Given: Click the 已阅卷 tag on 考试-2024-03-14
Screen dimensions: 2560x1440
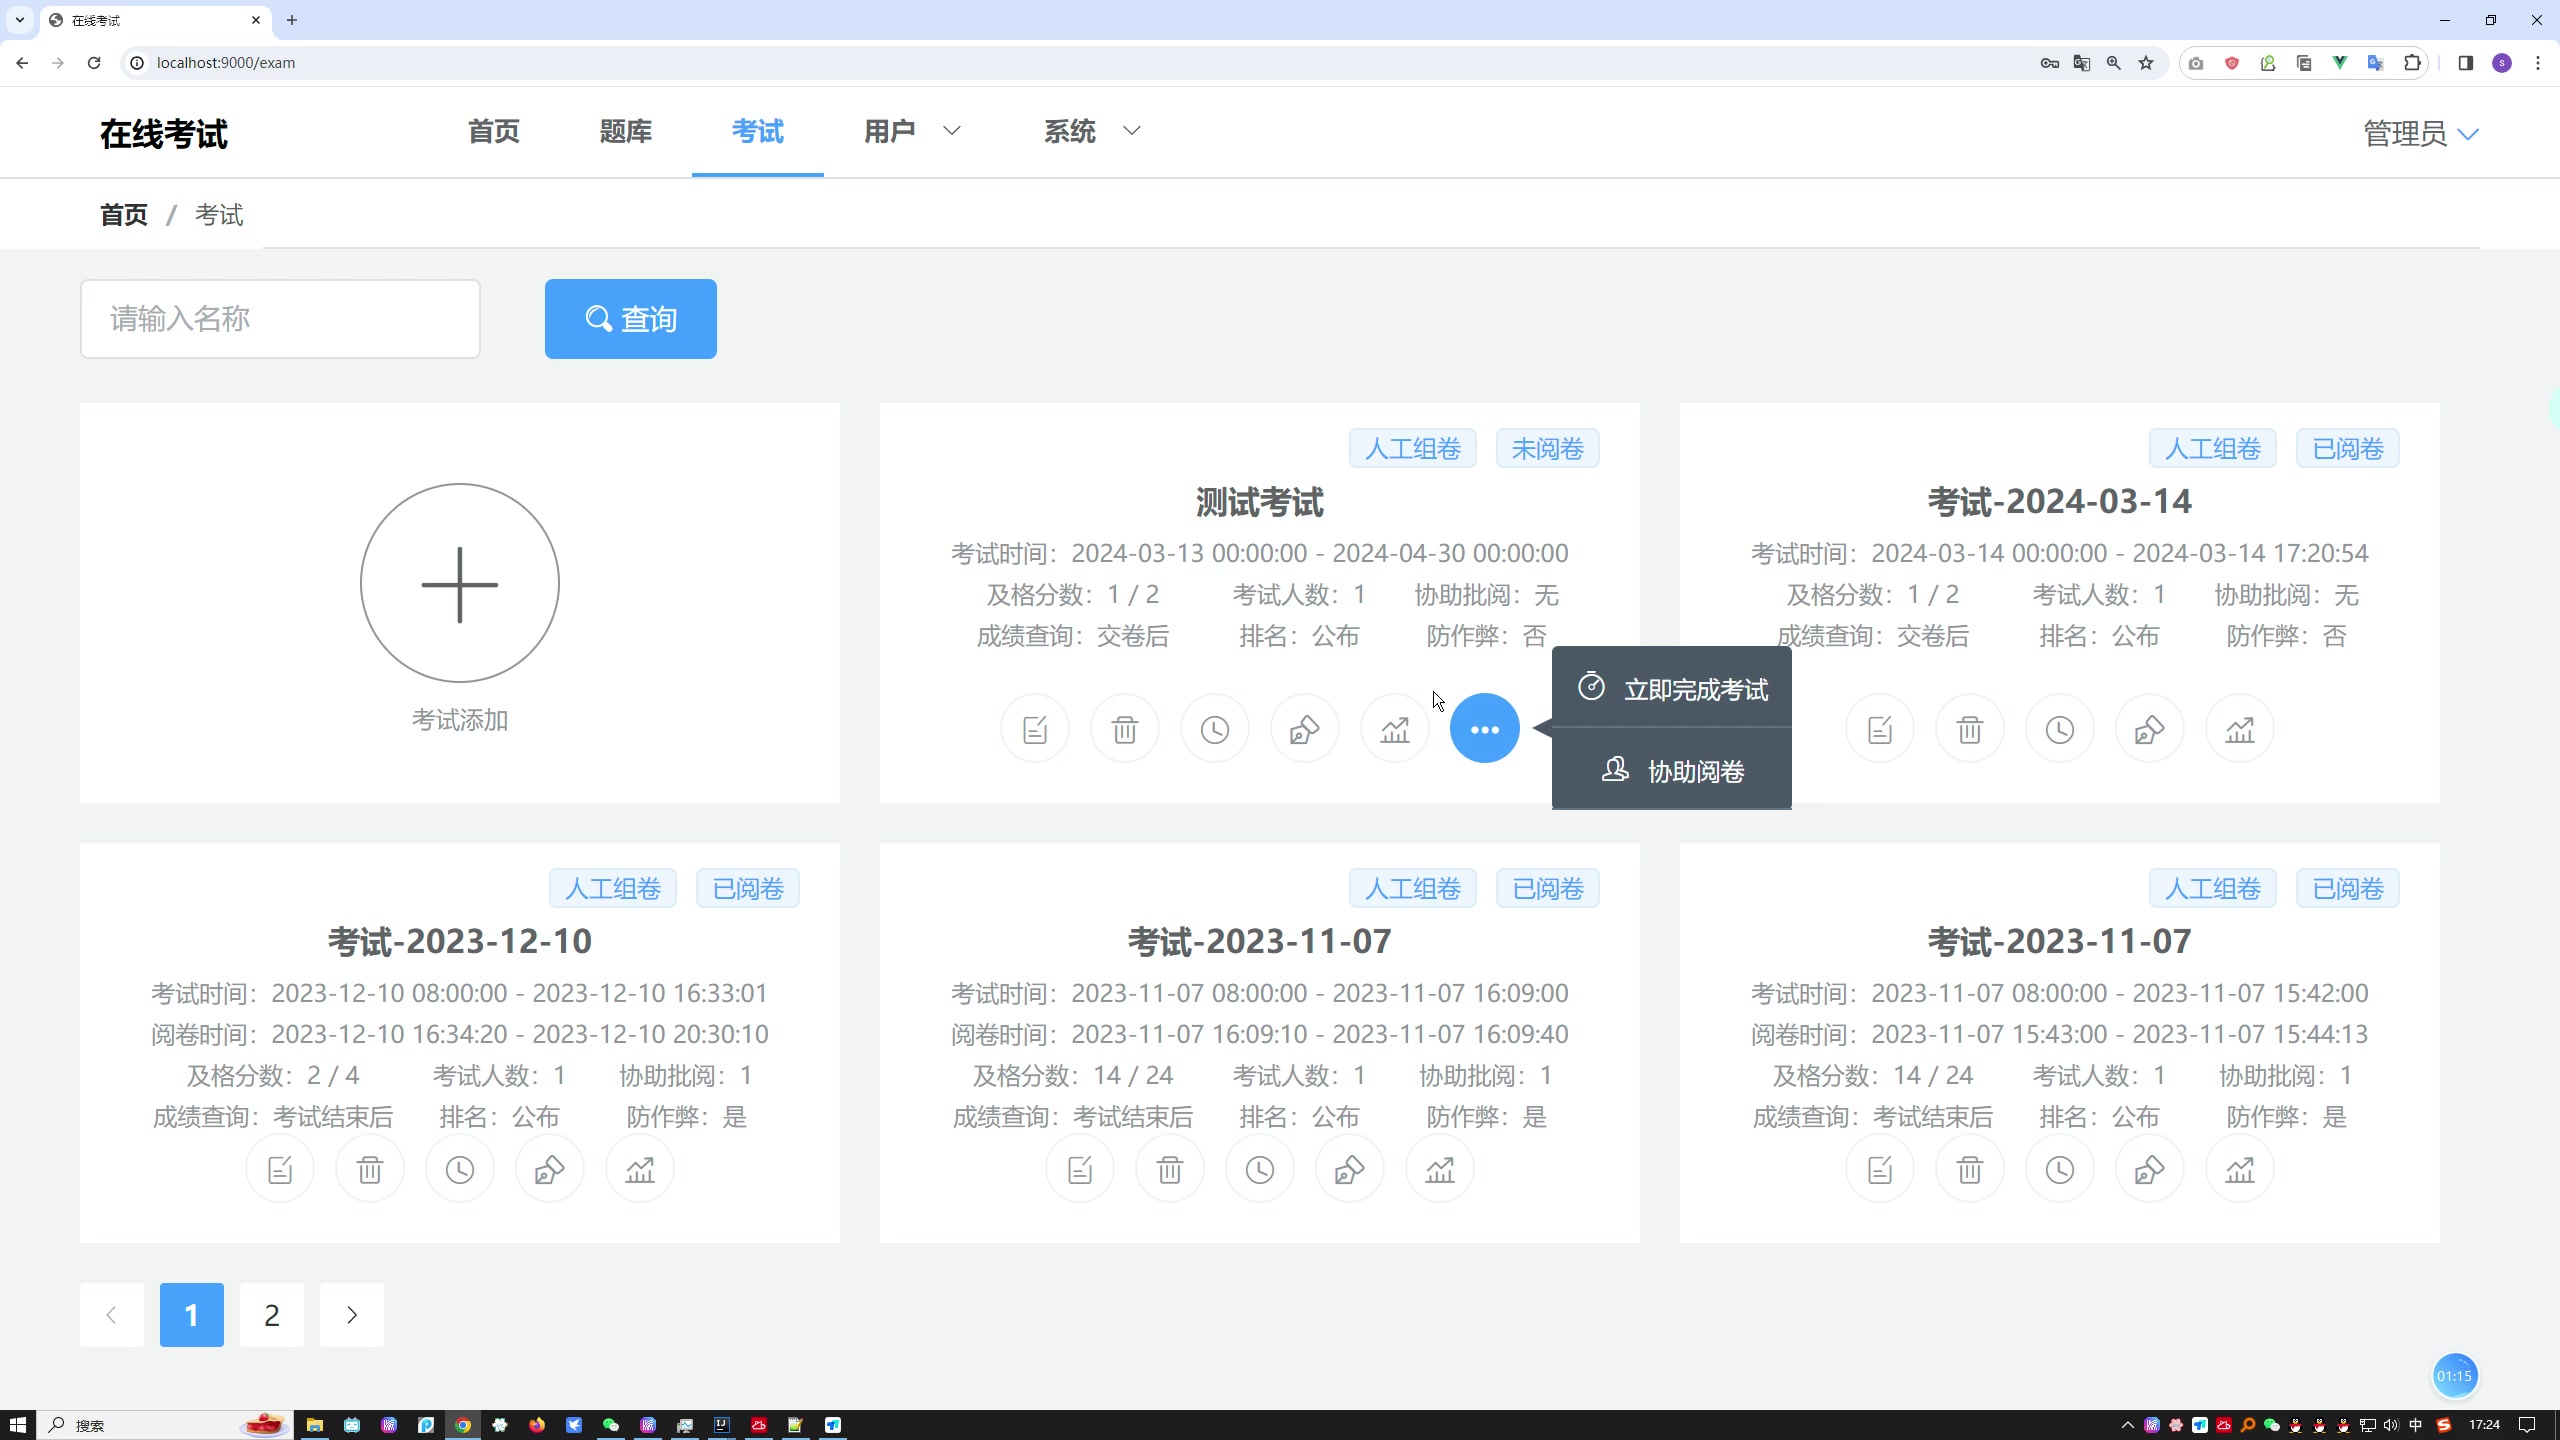Looking at the screenshot, I should pos(2348,448).
